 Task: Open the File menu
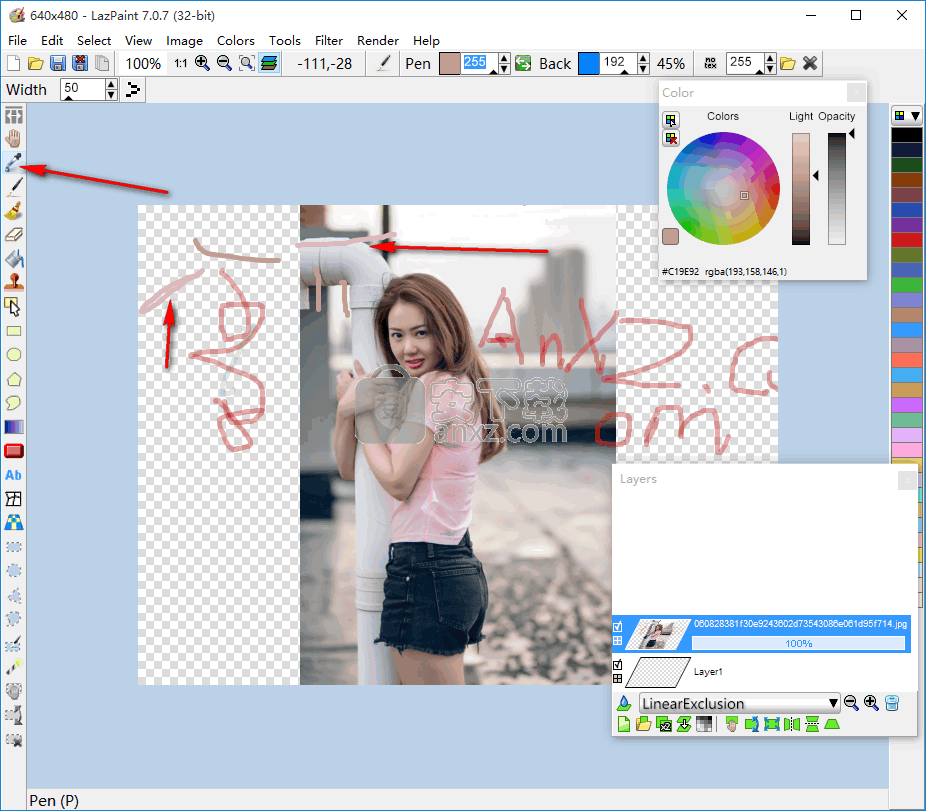pos(17,40)
